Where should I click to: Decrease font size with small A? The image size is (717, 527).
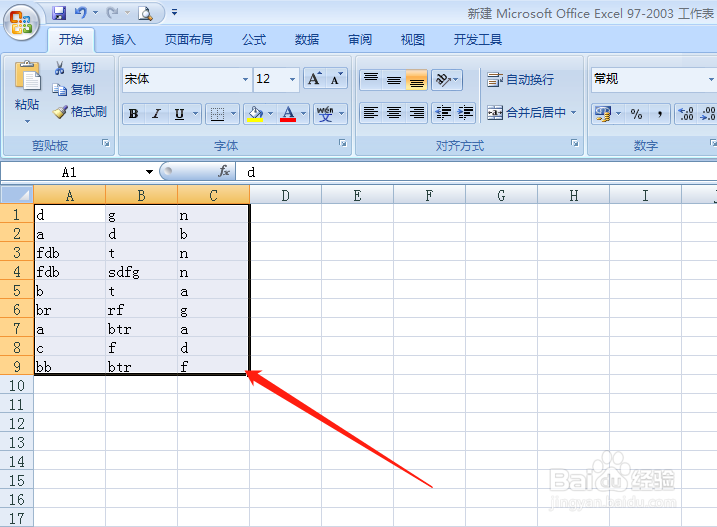337,79
